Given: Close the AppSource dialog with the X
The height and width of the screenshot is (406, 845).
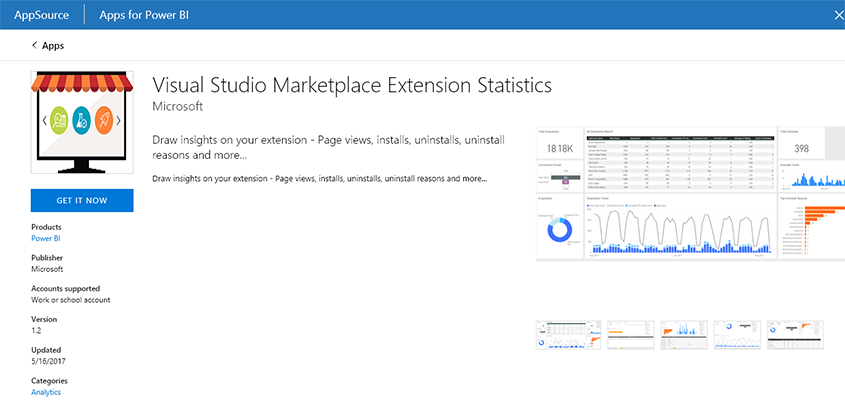Looking at the screenshot, I should pyautogui.click(x=839, y=15).
